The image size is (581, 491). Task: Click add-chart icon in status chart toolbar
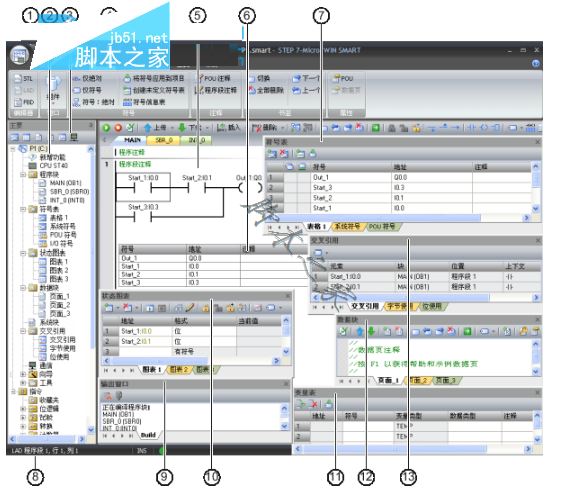click(x=109, y=308)
